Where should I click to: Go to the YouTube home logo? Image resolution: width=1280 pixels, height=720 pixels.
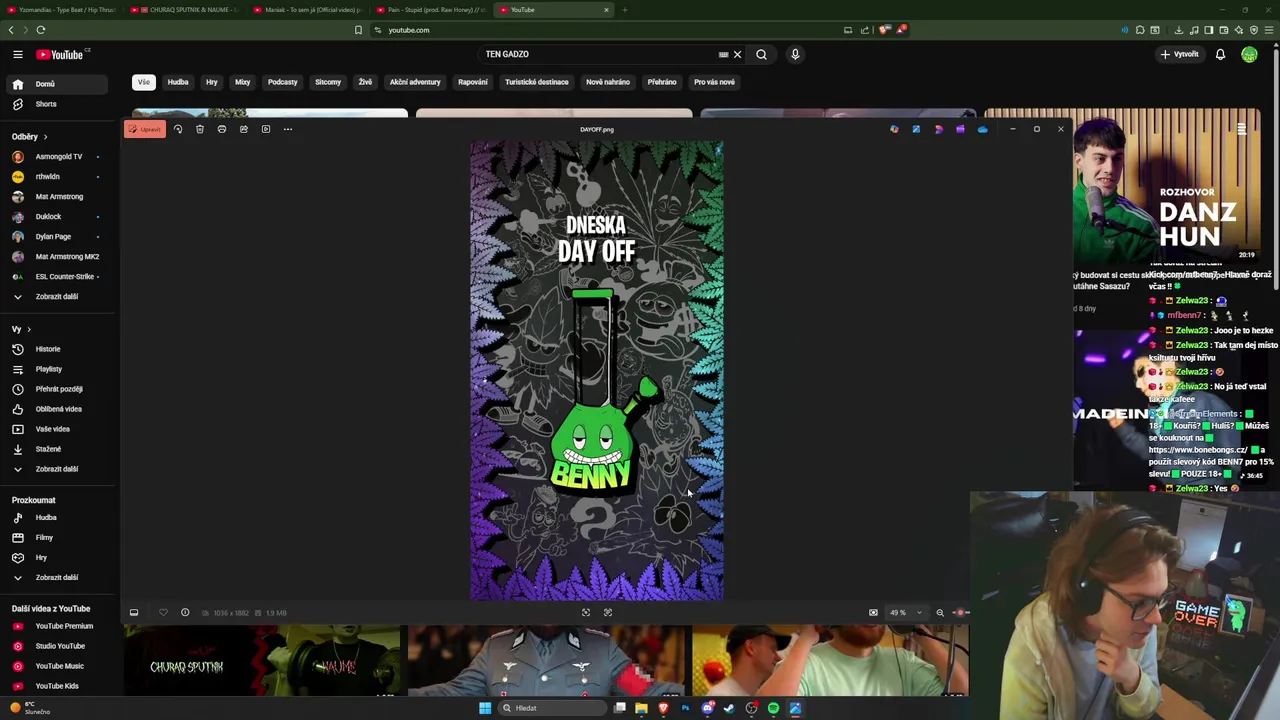click(61, 54)
